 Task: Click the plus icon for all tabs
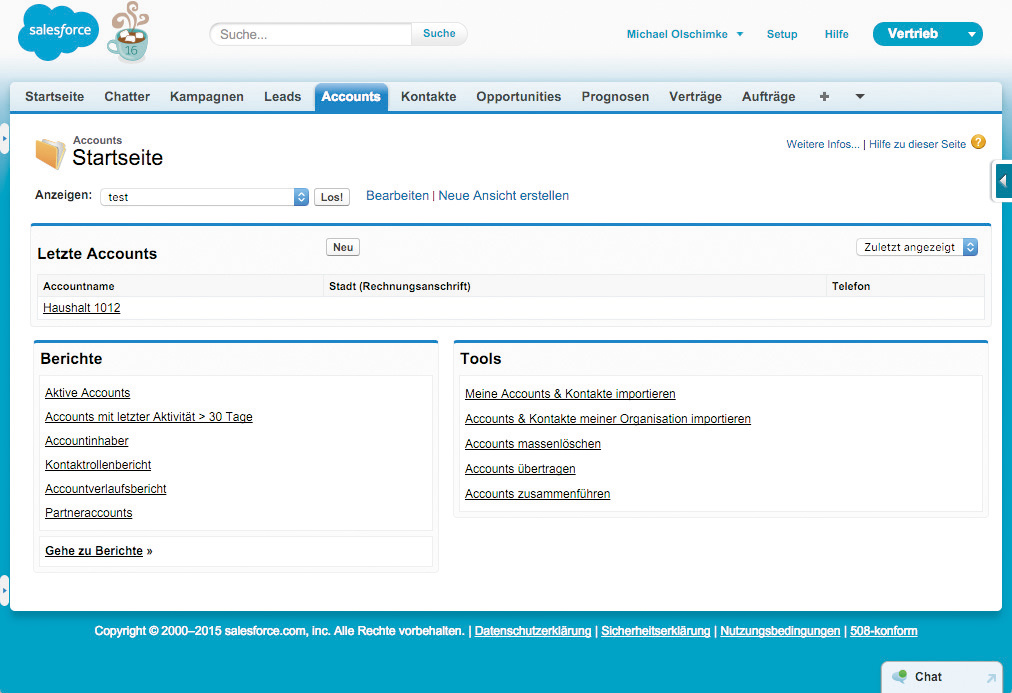pos(824,96)
